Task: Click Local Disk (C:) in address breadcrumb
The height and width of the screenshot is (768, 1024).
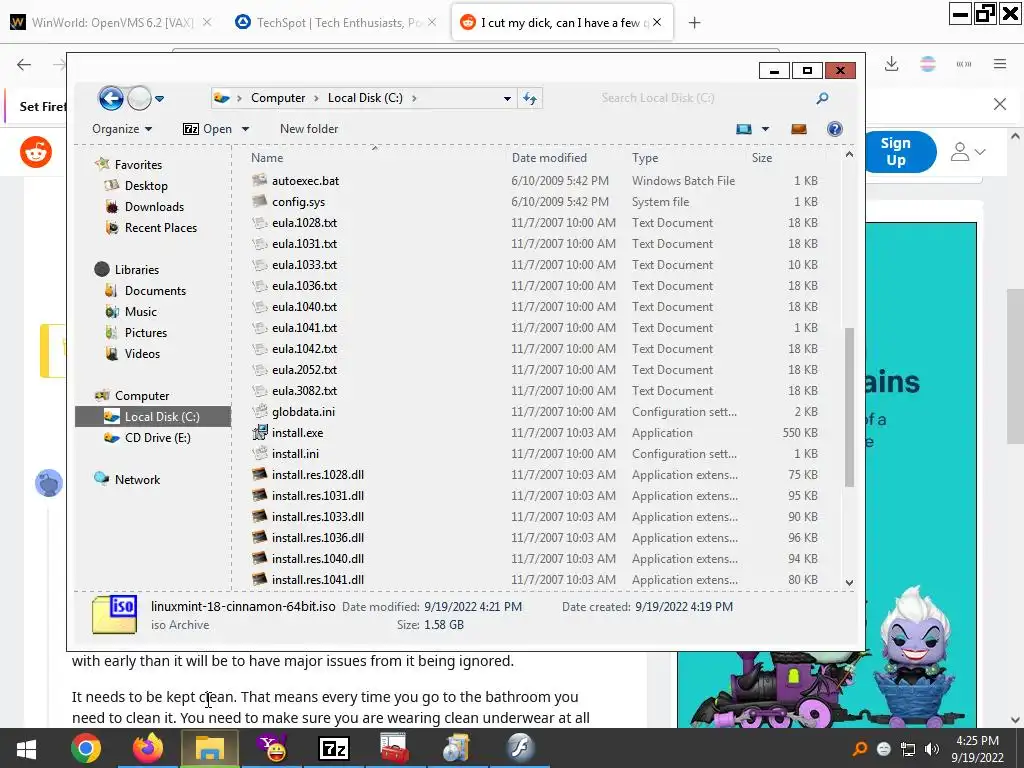Action: (365, 98)
